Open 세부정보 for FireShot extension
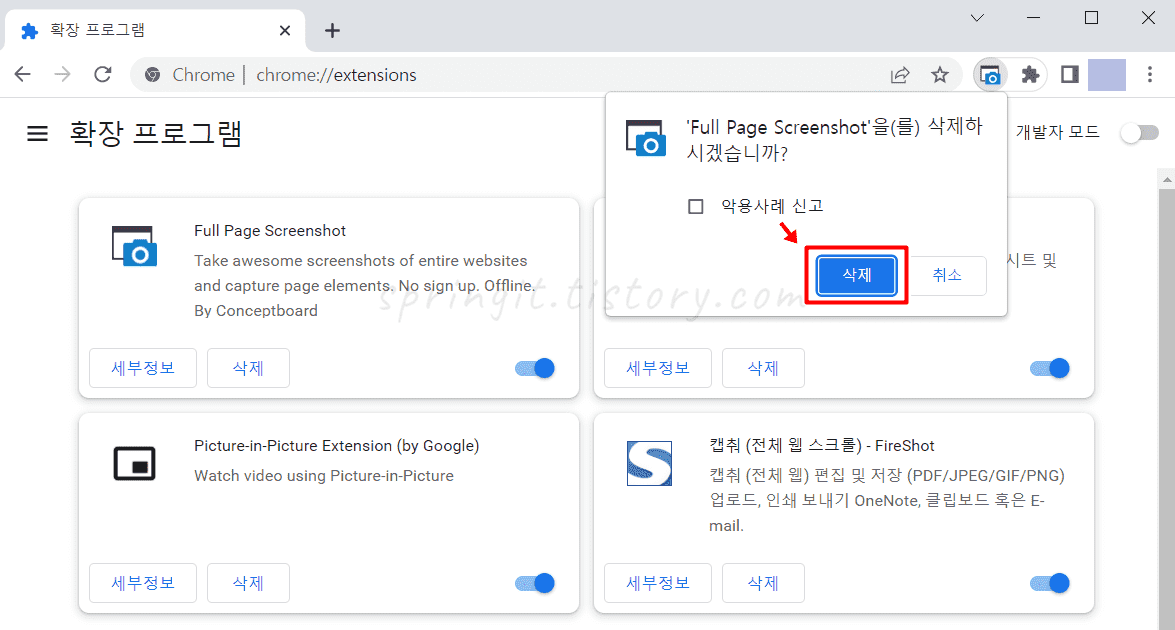The width and height of the screenshot is (1175, 630). (x=658, y=583)
